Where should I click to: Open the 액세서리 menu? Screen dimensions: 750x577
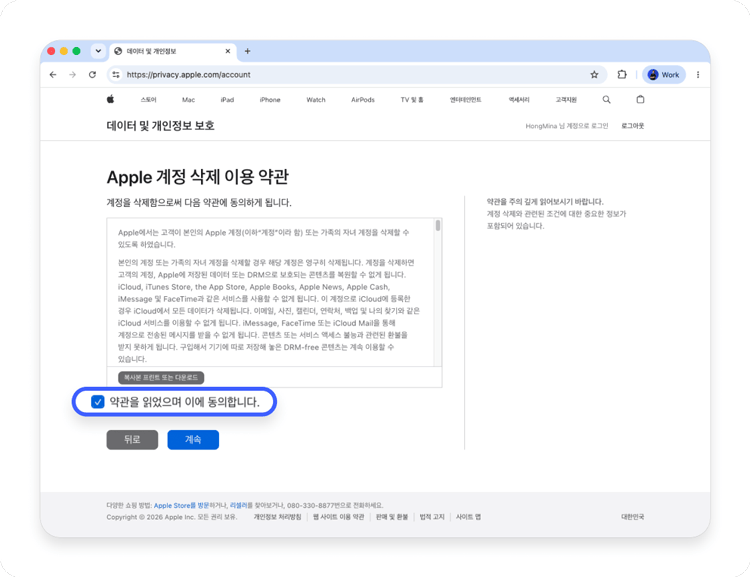click(x=519, y=100)
